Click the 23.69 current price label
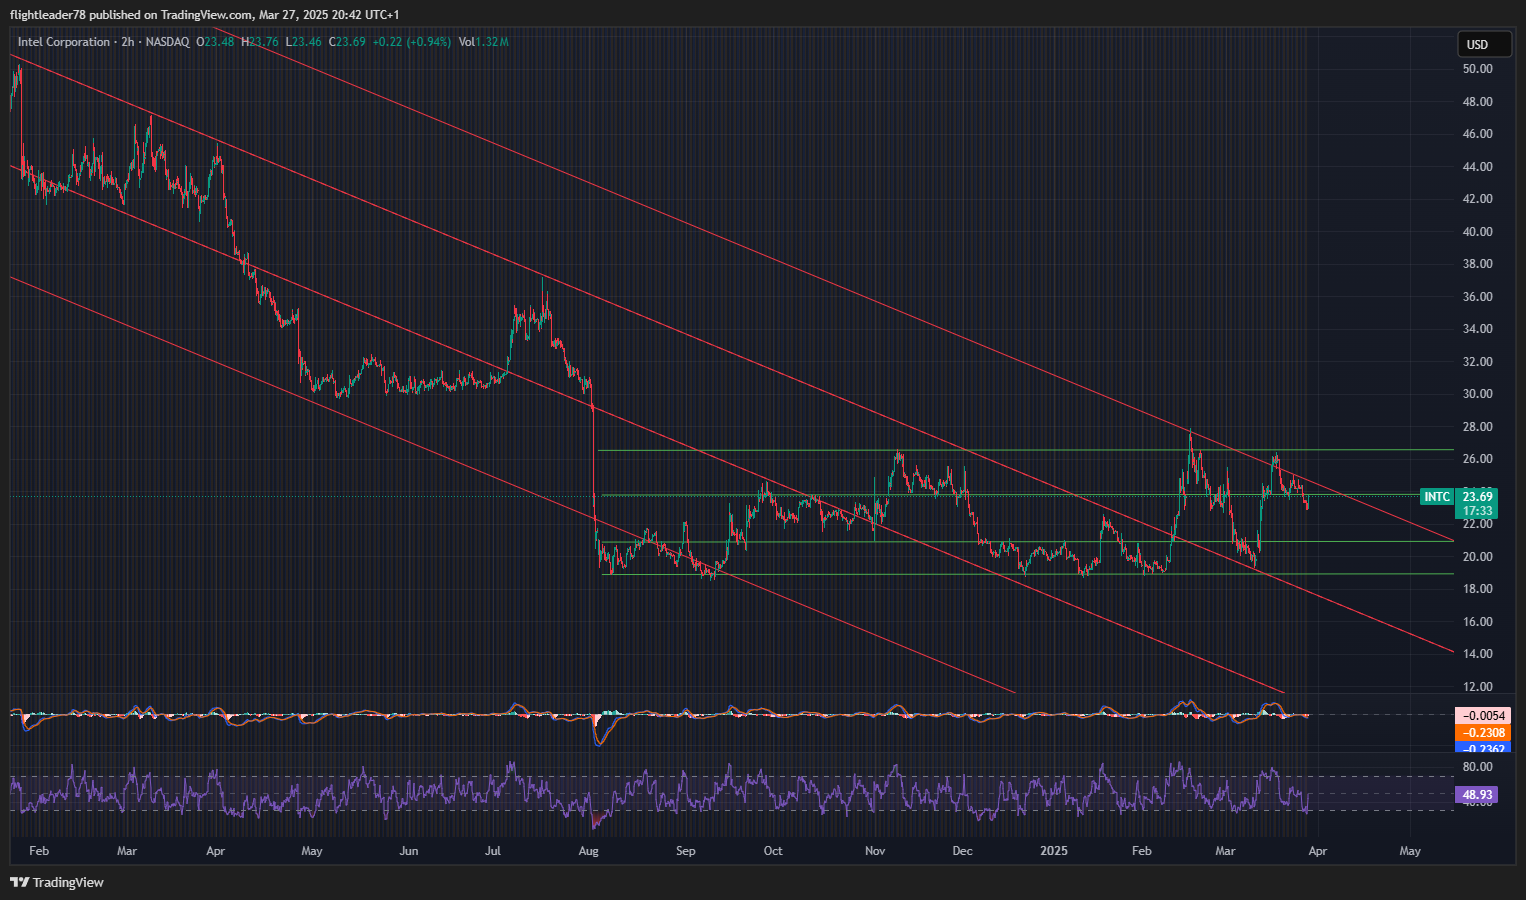Viewport: 1526px width, 900px height. (x=1477, y=497)
